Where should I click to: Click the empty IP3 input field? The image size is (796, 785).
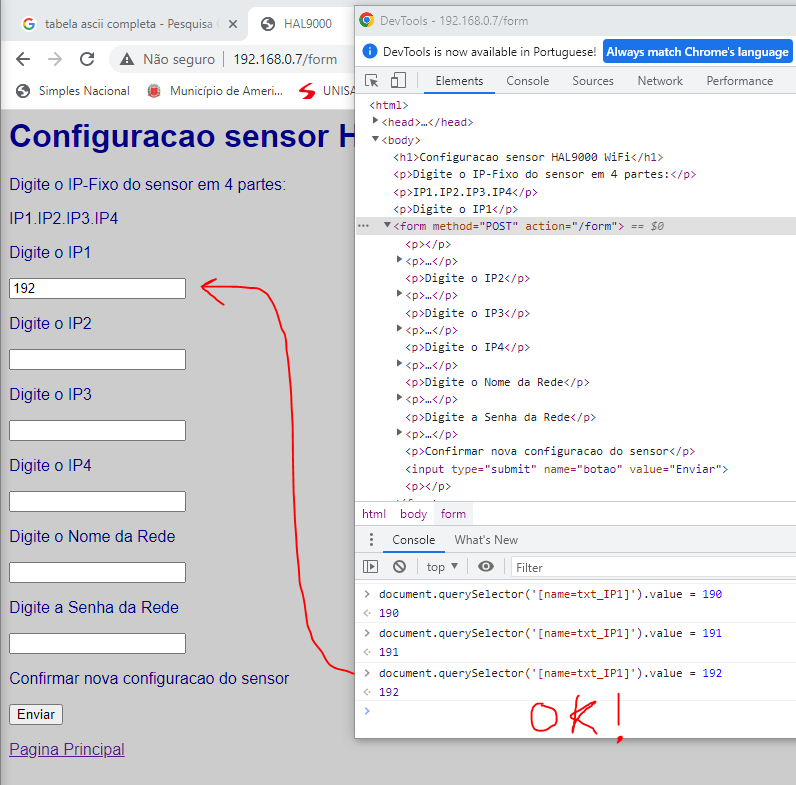click(97, 431)
